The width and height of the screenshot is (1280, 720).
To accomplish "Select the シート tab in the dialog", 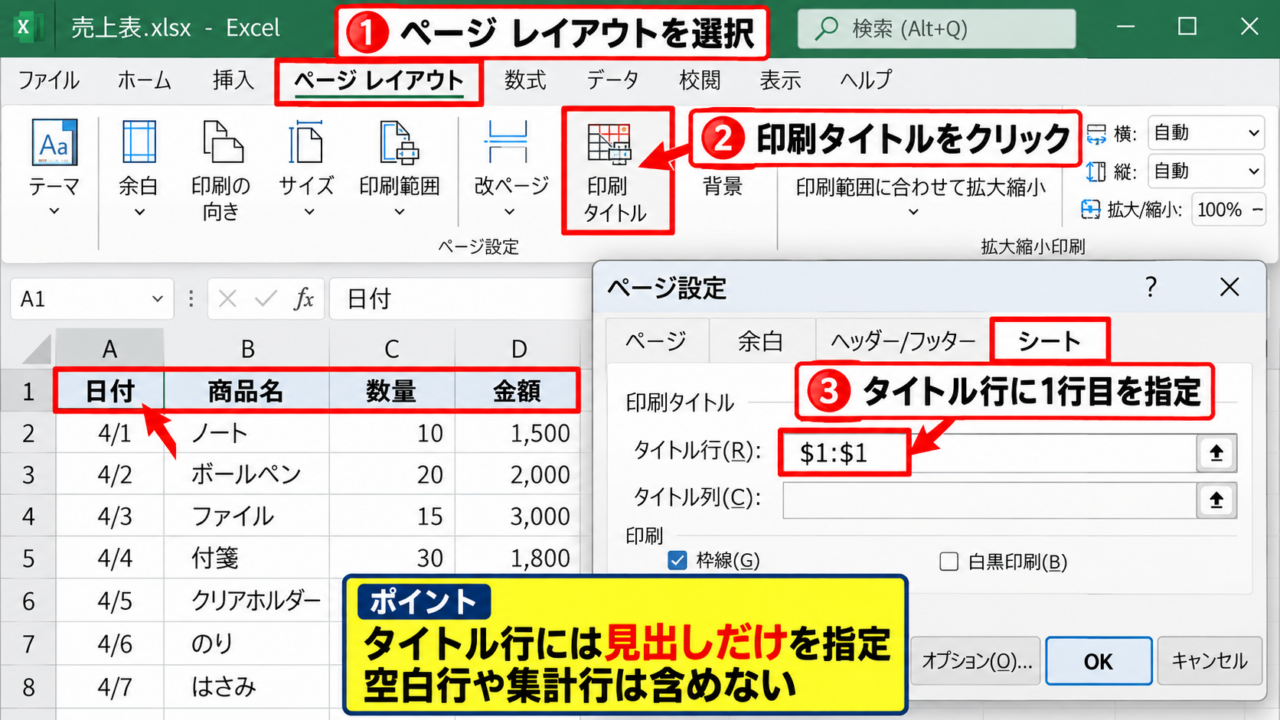I will click(x=1049, y=341).
